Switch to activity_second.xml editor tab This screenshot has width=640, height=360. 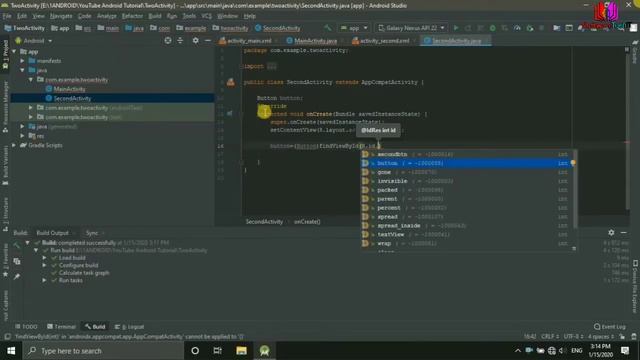pyautogui.click(x=384, y=41)
